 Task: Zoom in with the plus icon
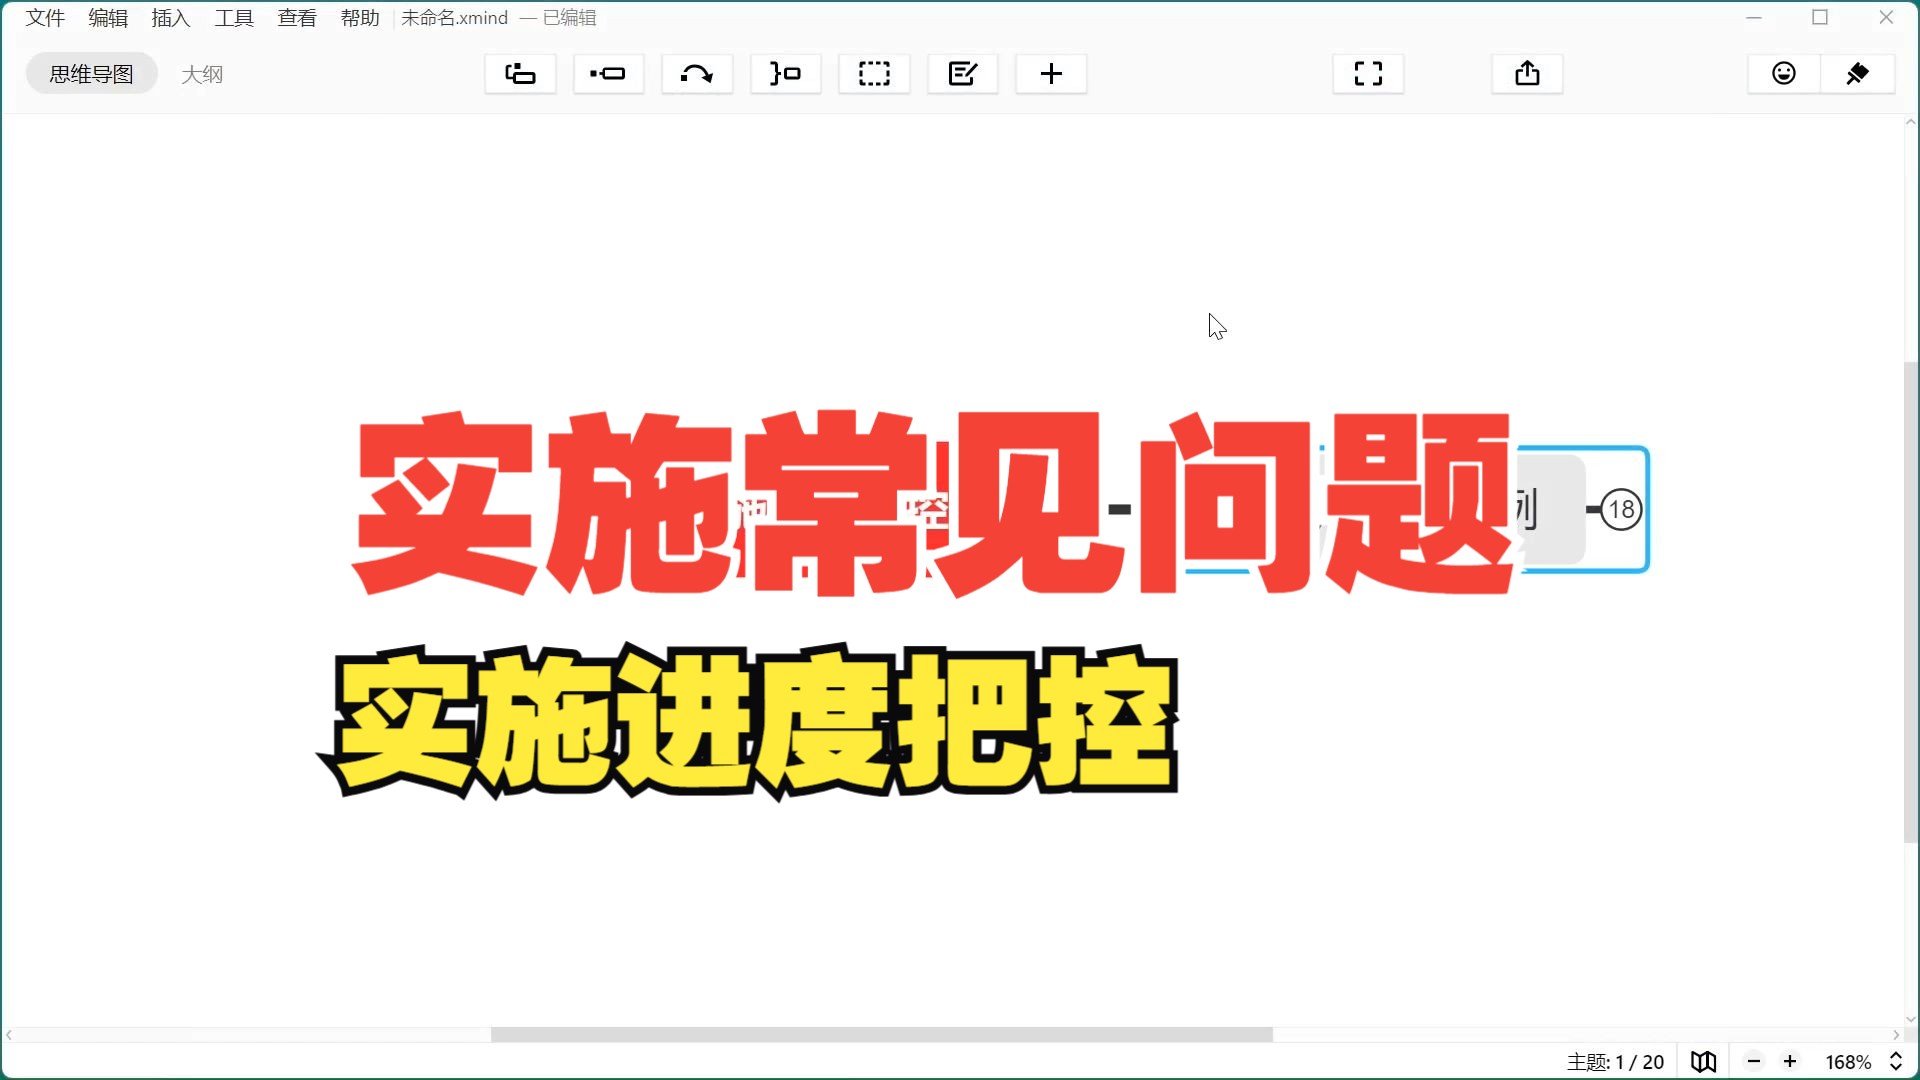coord(1790,1062)
